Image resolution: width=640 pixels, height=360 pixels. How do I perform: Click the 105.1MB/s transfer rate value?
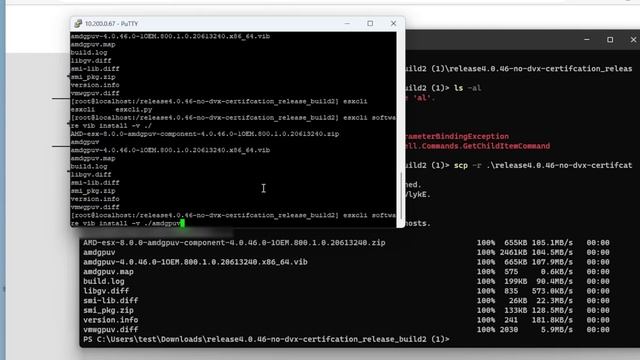coord(552,242)
